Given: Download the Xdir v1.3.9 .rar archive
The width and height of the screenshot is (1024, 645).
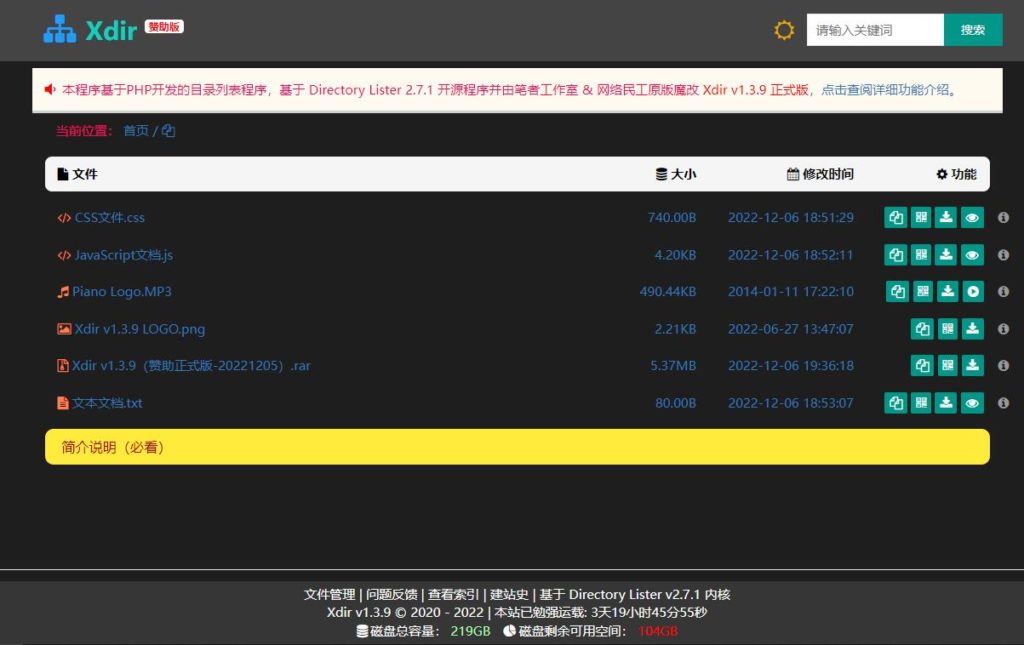Looking at the screenshot, I should (973, 366).
